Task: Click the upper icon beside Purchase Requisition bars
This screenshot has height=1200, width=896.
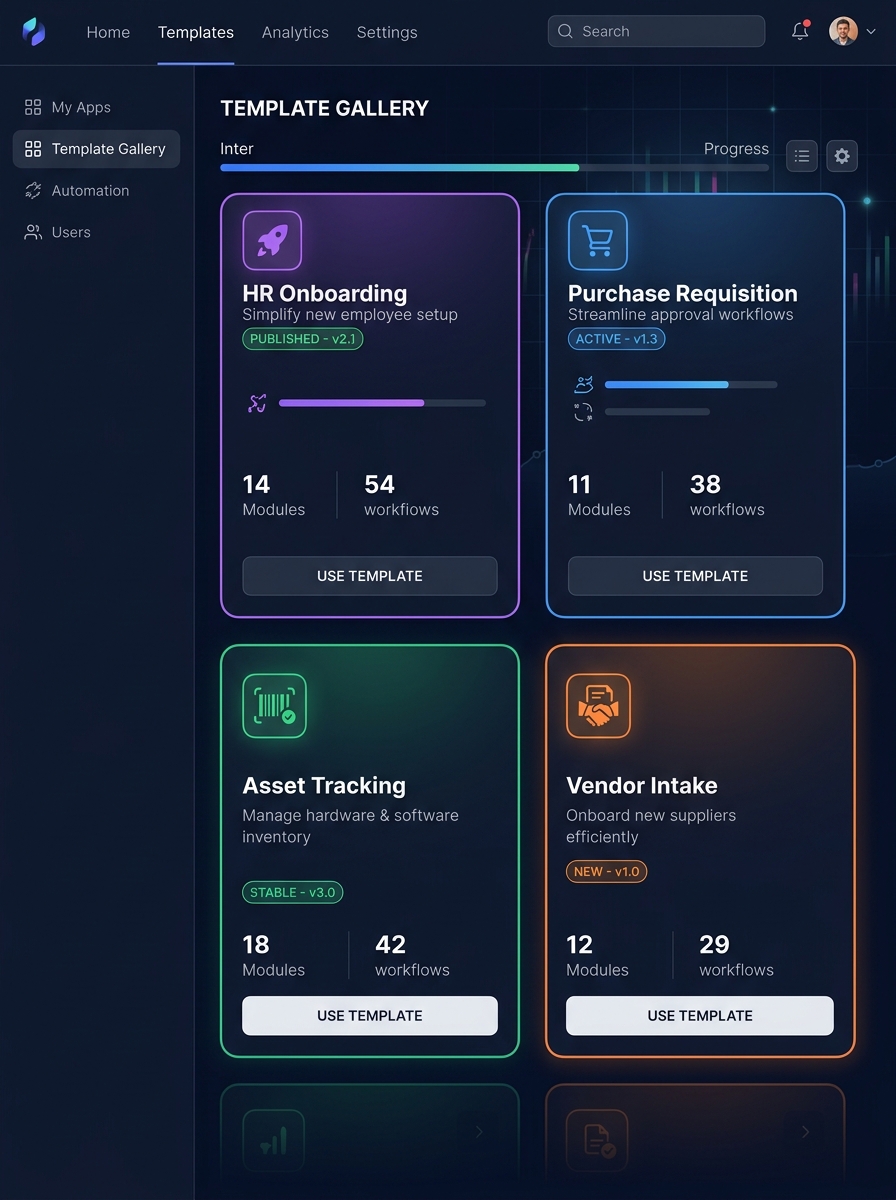Action: [x=584, y=384]
